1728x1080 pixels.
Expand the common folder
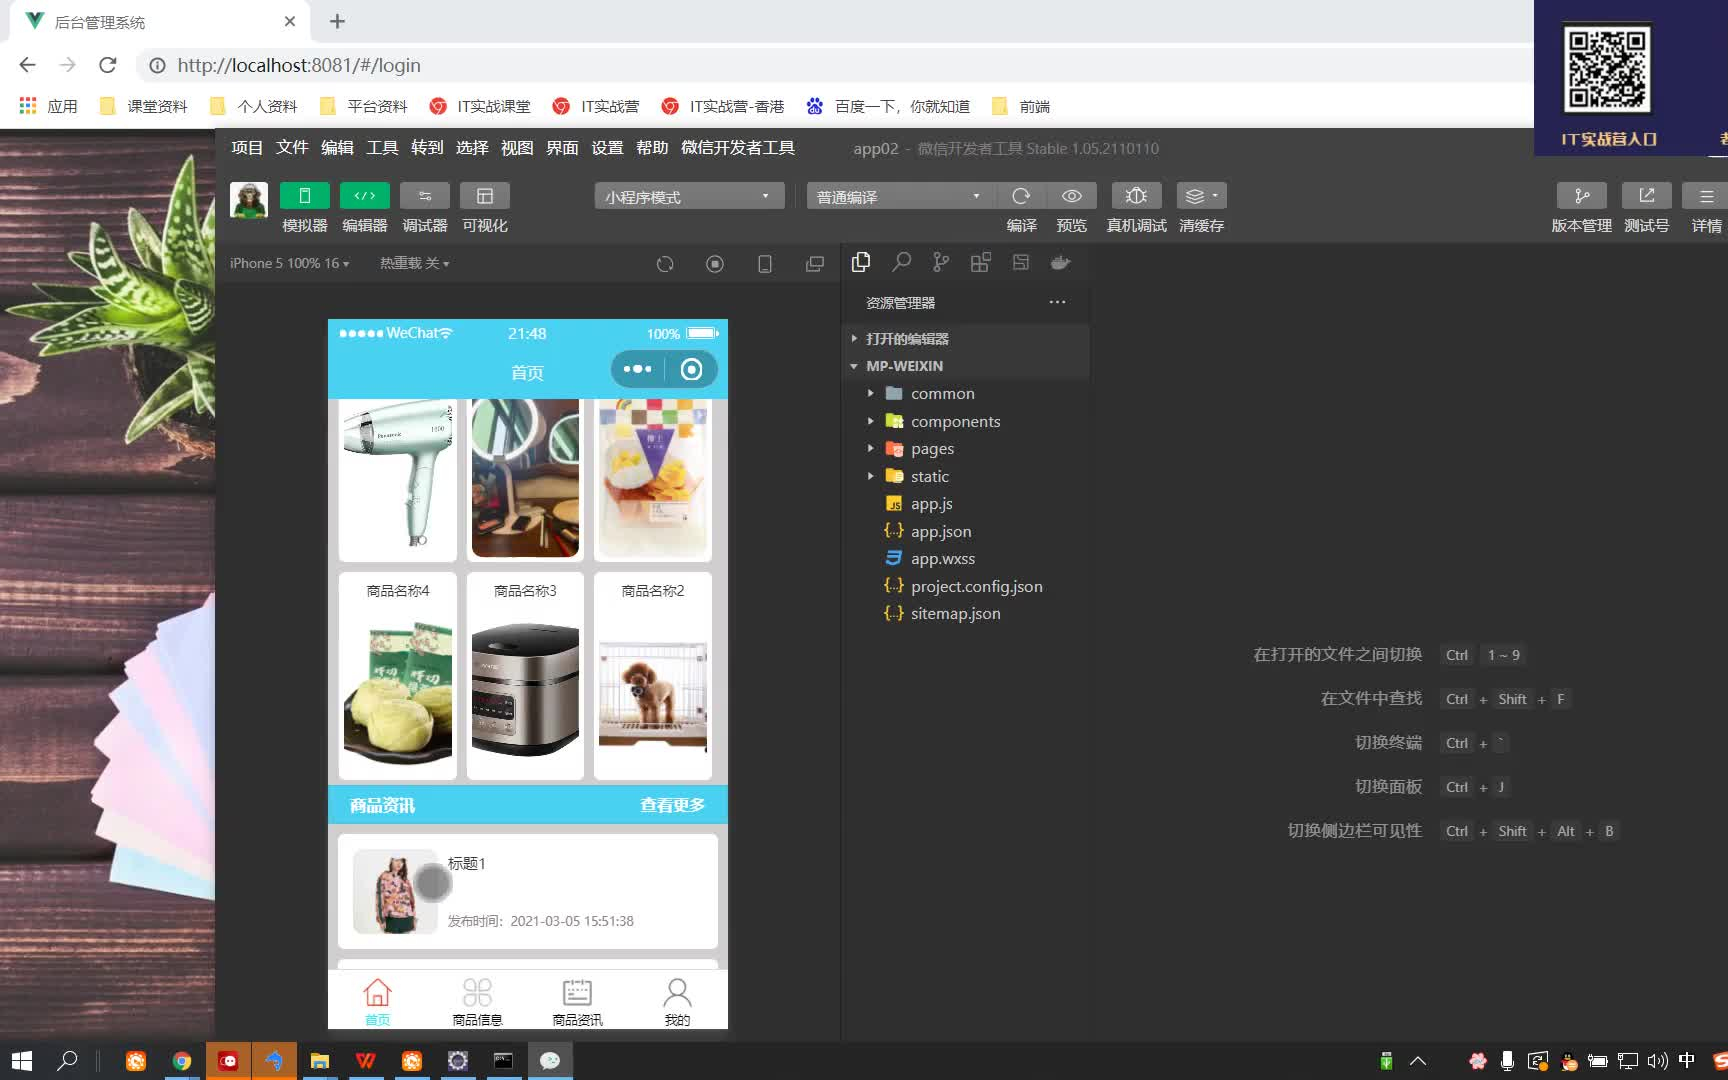[x=966, y=394]
